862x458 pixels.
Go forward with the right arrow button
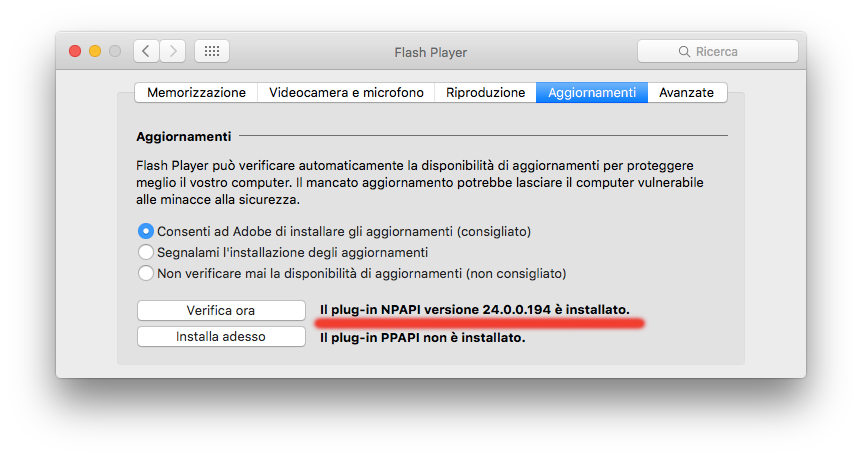click(173, 51)
